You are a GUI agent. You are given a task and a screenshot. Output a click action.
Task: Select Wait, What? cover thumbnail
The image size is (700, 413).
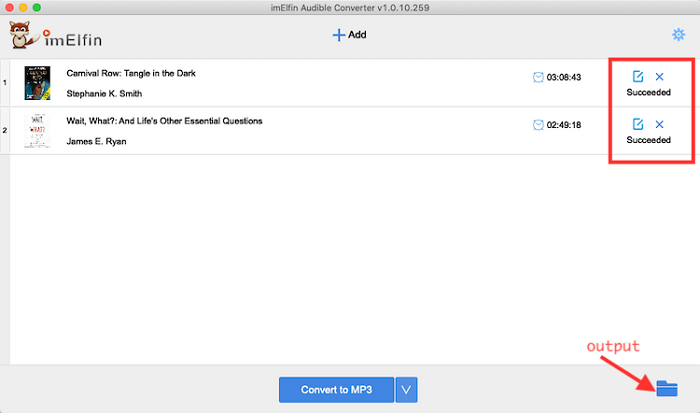[38, 131]
